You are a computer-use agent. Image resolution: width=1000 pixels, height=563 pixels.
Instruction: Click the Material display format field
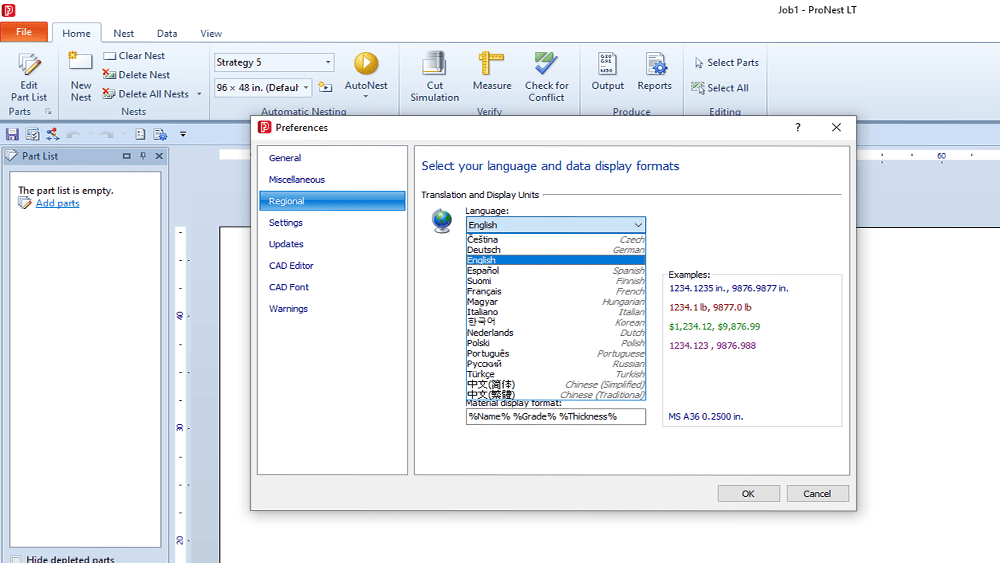pos(555,416)
